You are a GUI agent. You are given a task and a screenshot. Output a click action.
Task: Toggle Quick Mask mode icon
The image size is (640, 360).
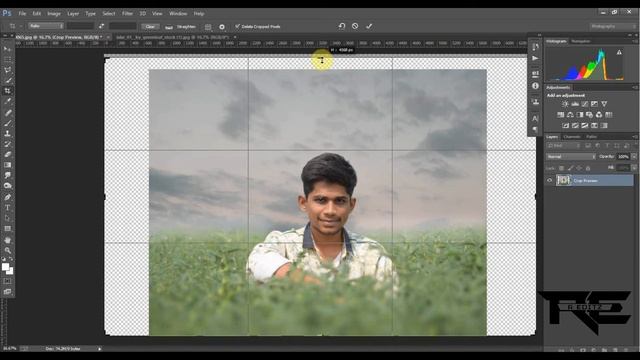click(7, 281)
